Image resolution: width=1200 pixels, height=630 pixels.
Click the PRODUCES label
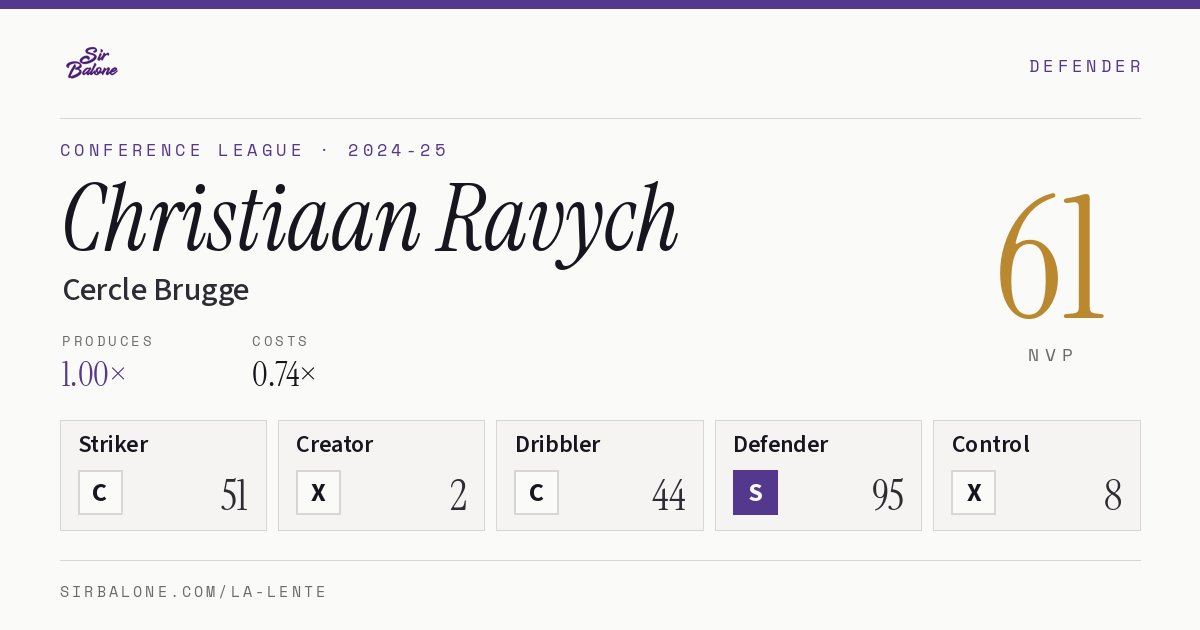pos(108,341)
